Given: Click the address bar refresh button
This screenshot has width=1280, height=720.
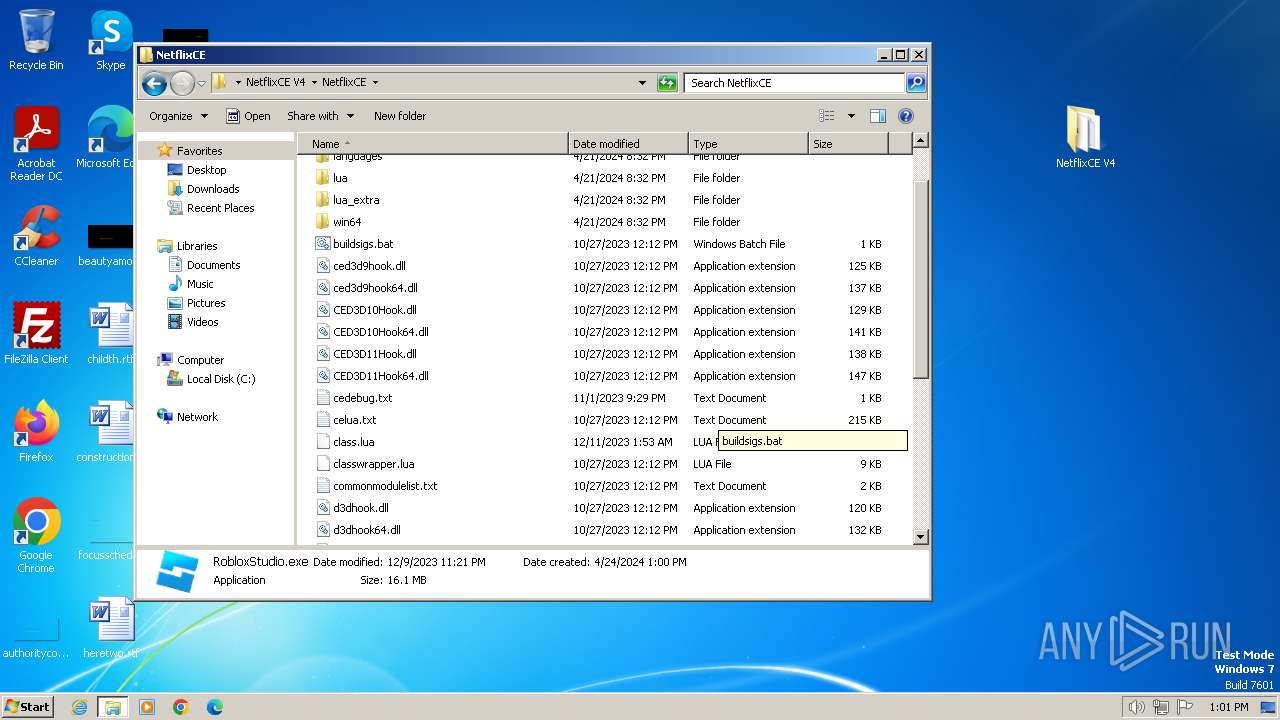Looking at the screenshot, I should pos(667,83).
